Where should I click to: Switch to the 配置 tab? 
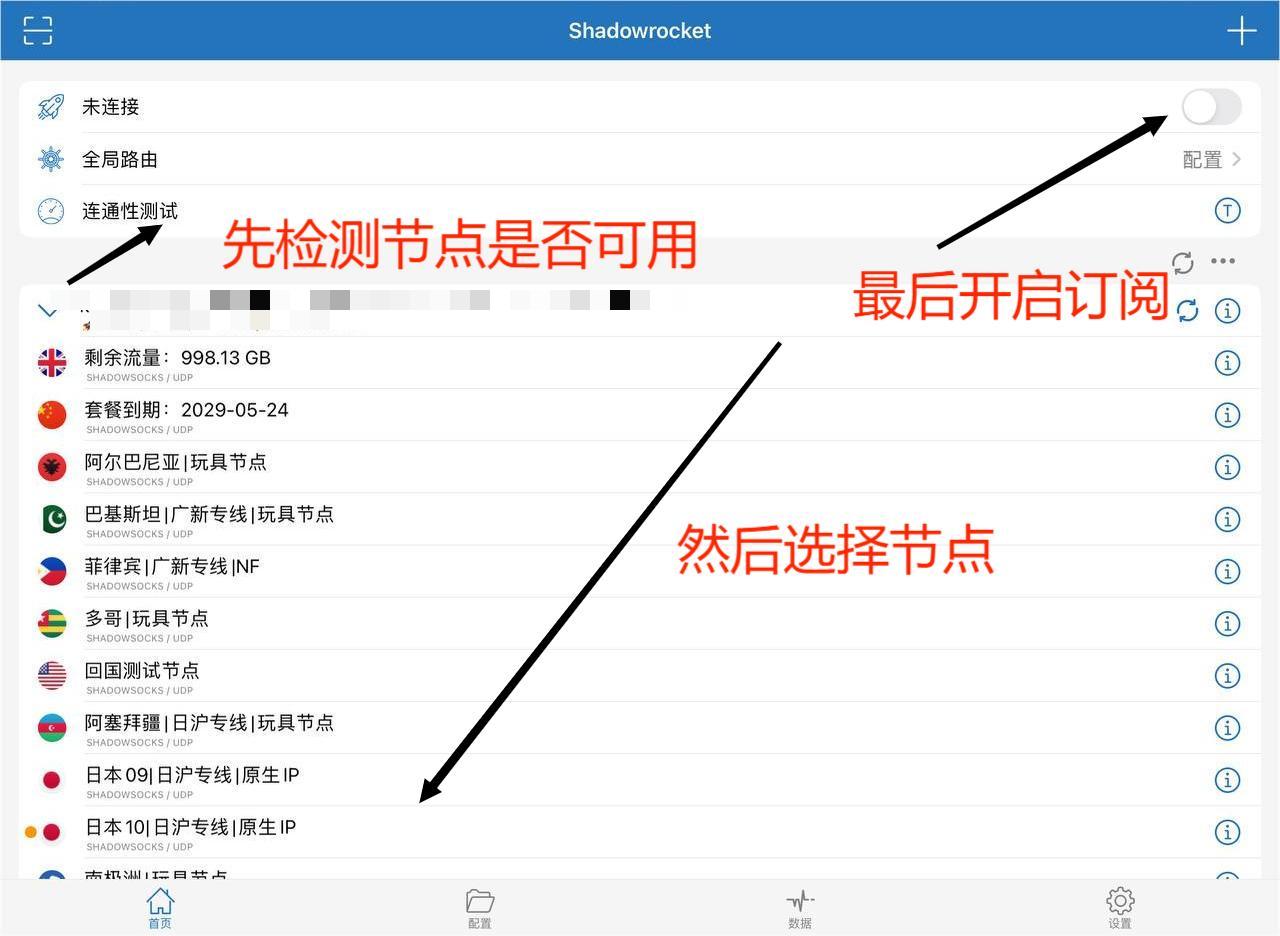click(480, 908)
